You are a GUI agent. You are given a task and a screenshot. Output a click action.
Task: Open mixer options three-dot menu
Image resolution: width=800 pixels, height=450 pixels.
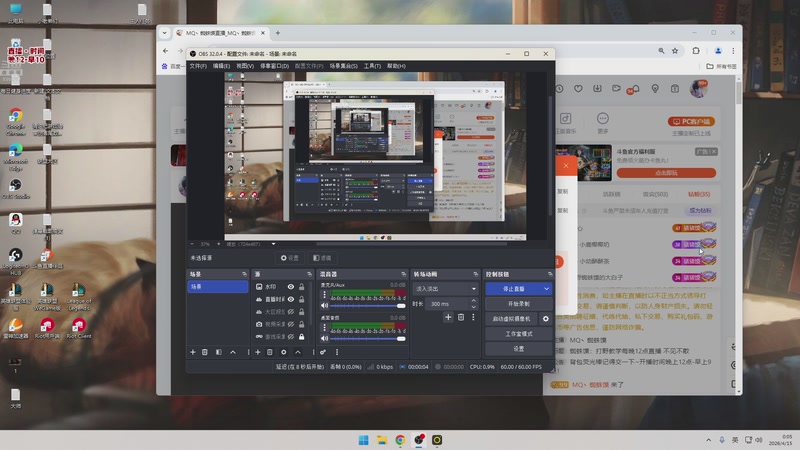point(337,352)
